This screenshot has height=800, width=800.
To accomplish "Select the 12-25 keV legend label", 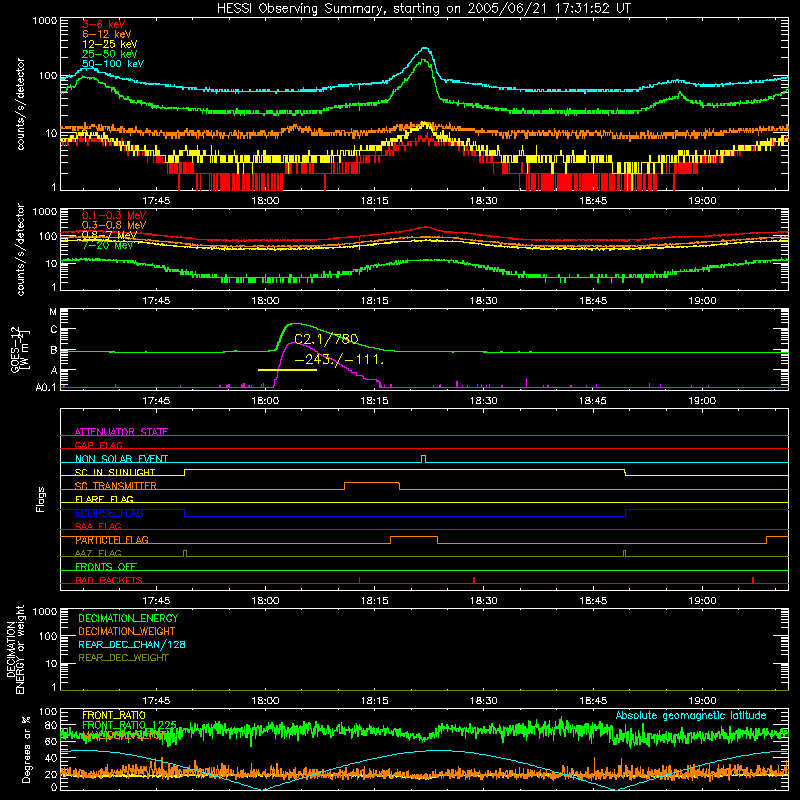I will 110,44.
